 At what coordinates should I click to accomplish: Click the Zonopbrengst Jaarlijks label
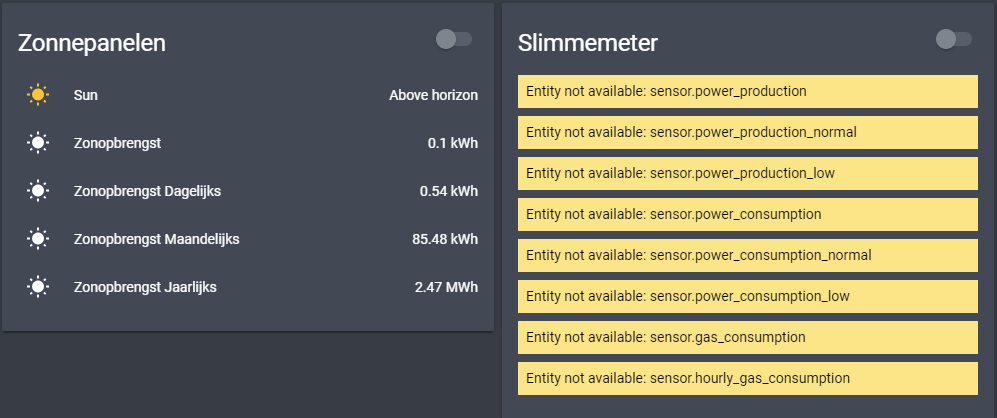(145, 287)
